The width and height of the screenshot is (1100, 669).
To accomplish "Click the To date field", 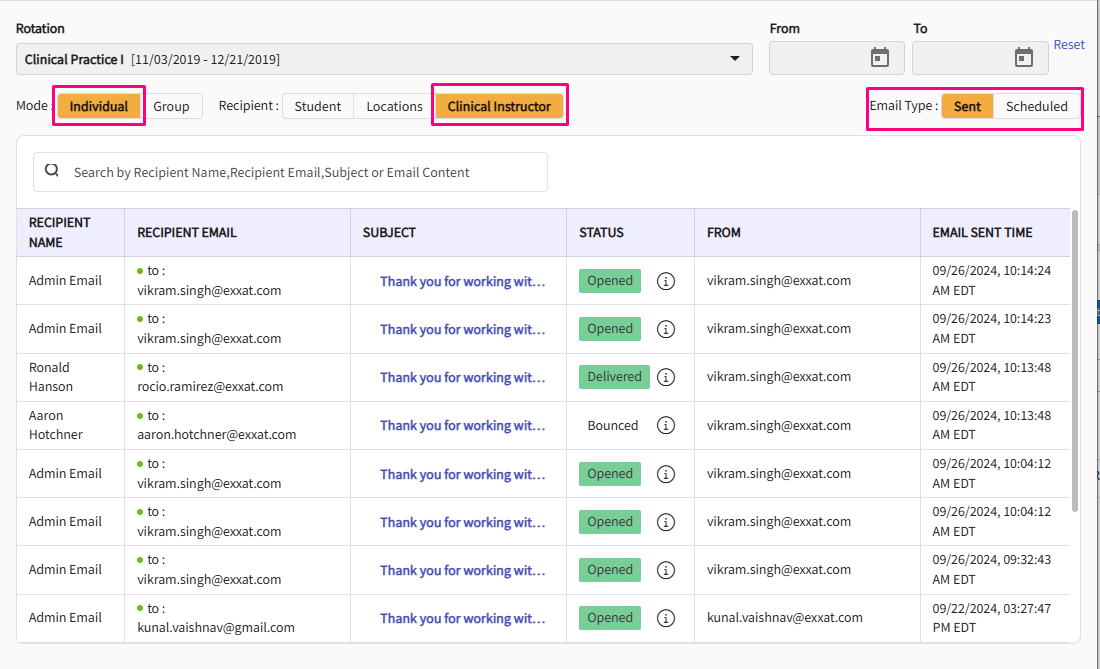I will click(980, 58).
